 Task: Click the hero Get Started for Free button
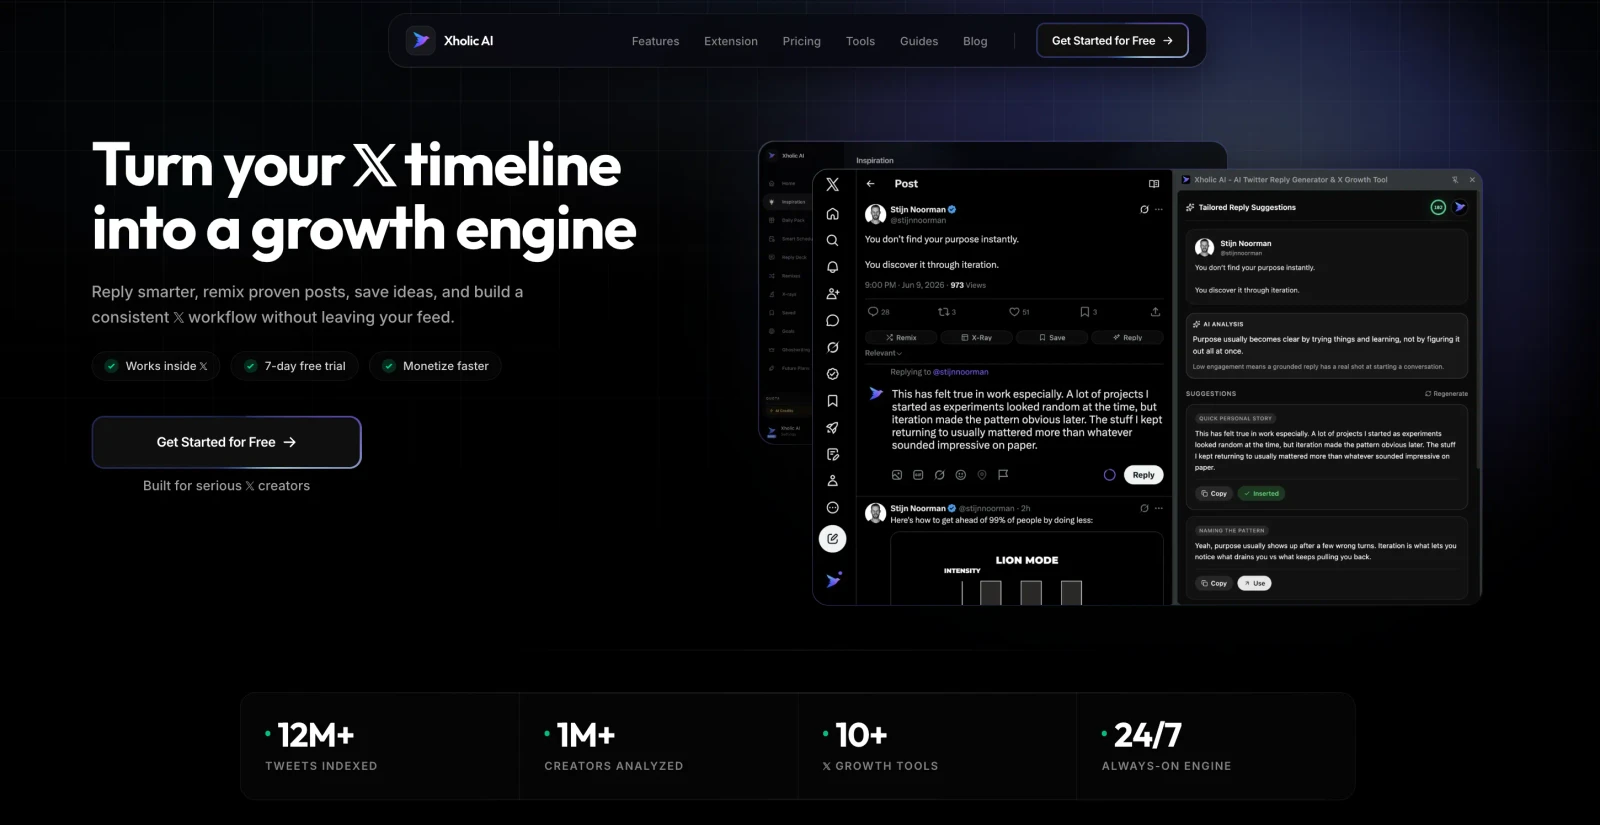[x=226, y=442]
